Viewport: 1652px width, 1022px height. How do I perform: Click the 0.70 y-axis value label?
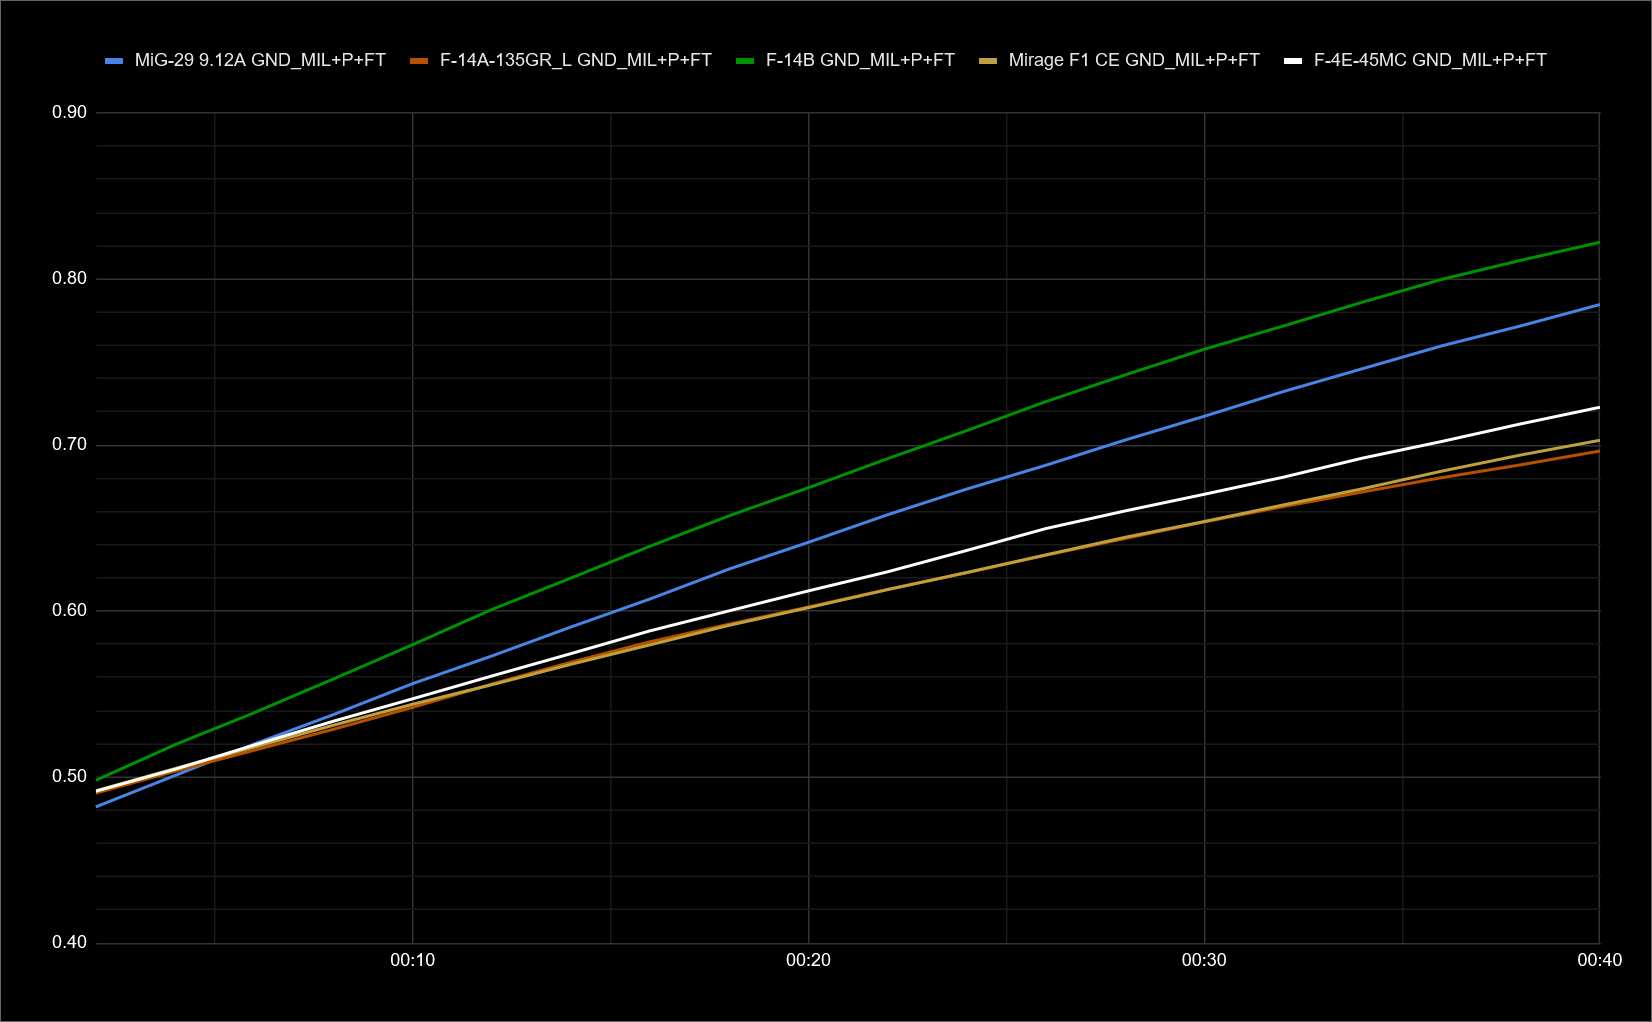[69, 444]
